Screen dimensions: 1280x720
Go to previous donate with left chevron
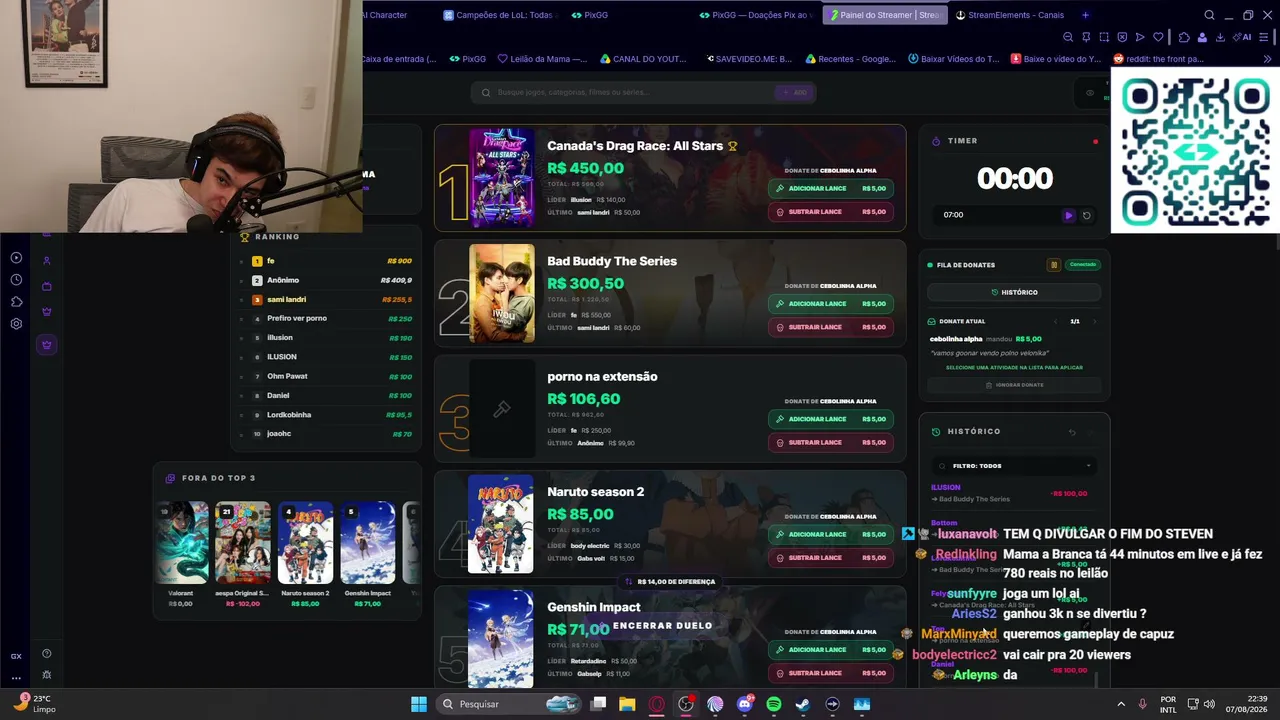1057,321
